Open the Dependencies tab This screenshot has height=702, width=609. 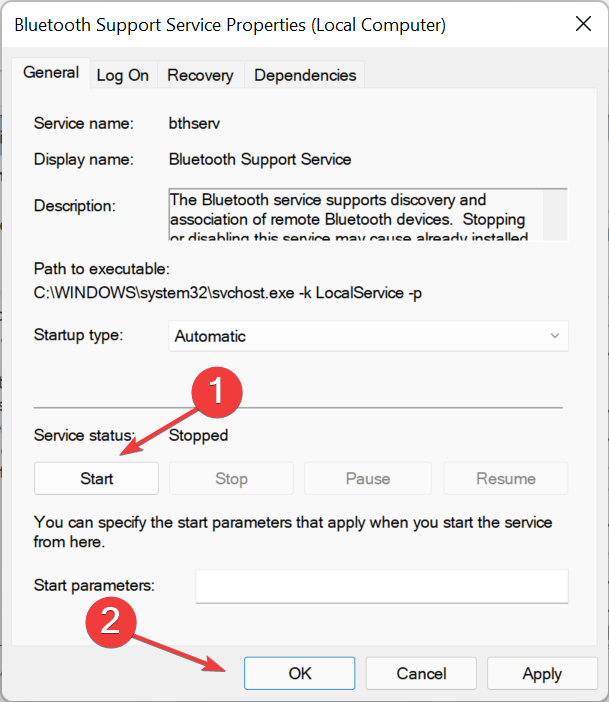305,75
